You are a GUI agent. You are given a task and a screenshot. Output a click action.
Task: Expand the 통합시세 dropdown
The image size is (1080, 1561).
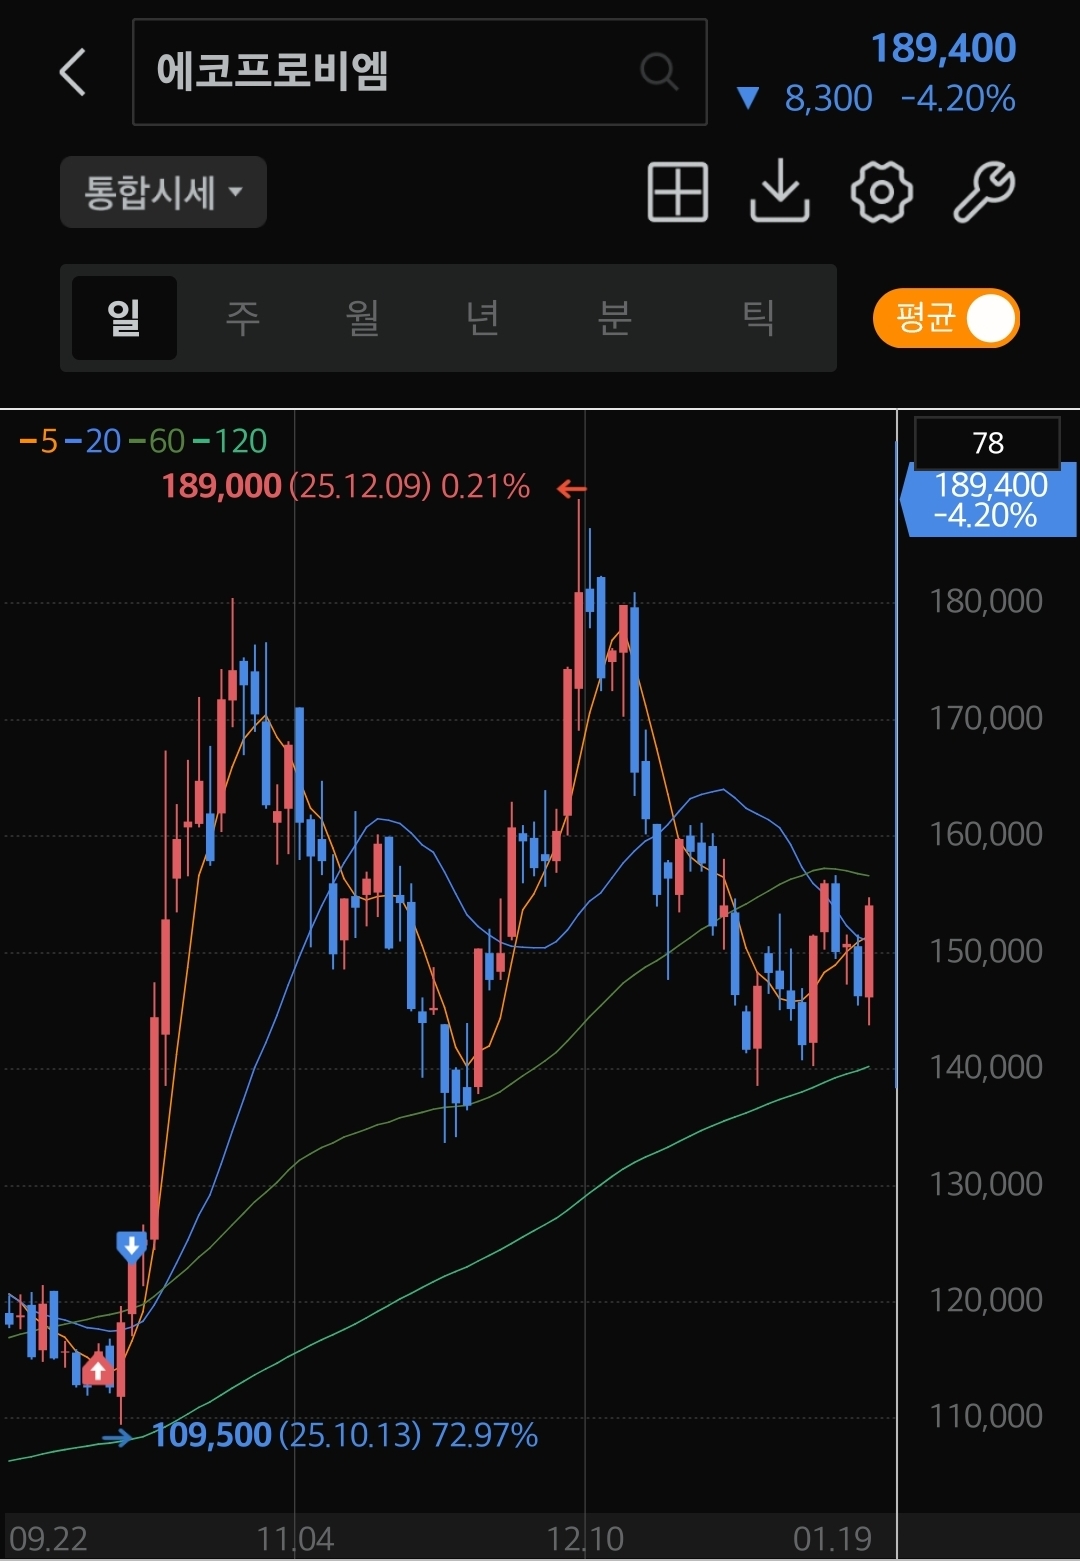point(163,192)
